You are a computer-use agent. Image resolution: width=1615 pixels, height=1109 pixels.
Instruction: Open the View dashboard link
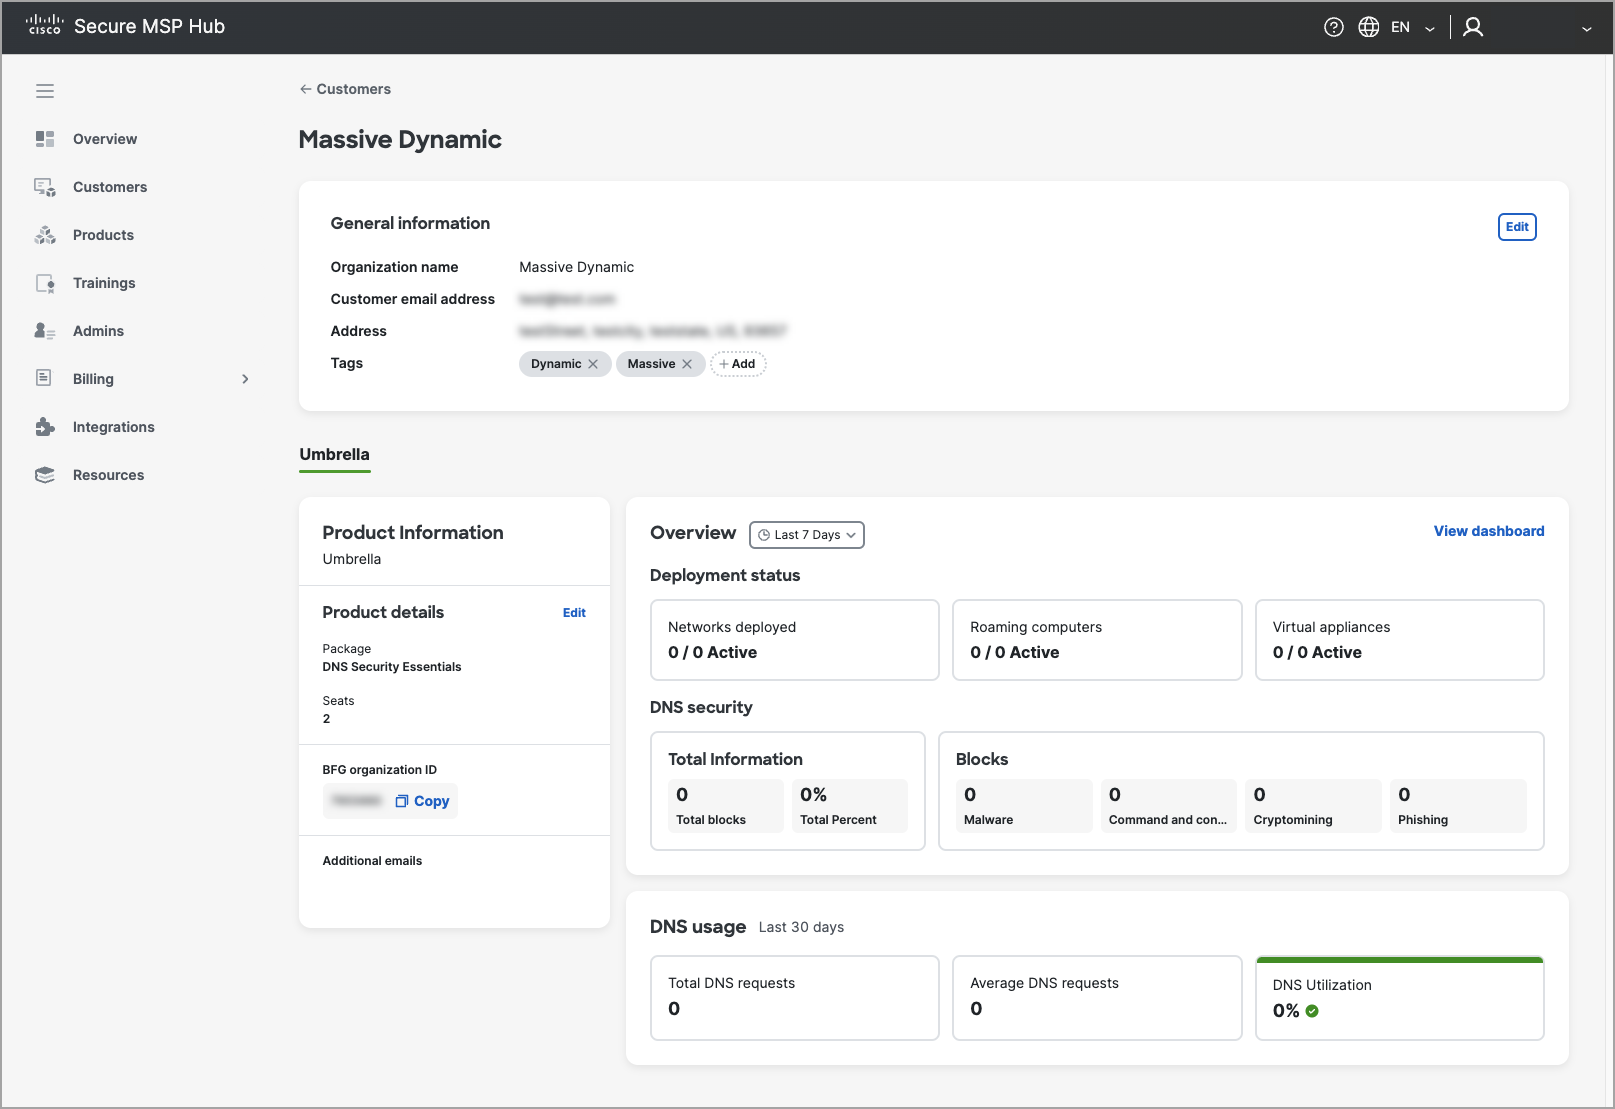tap(1489, 531)
